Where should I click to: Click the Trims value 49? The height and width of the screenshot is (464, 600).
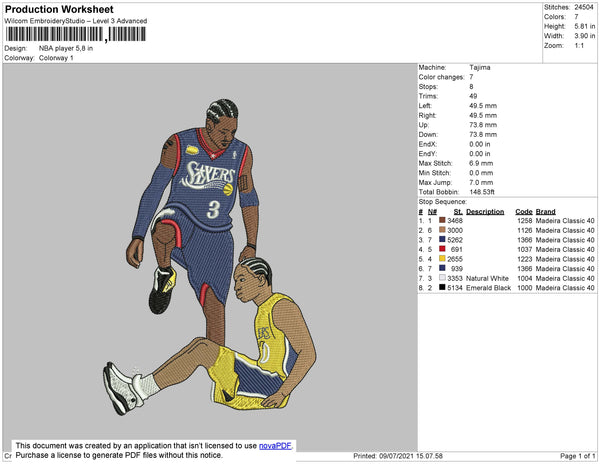pyautogui.click(x=473, y=96)
